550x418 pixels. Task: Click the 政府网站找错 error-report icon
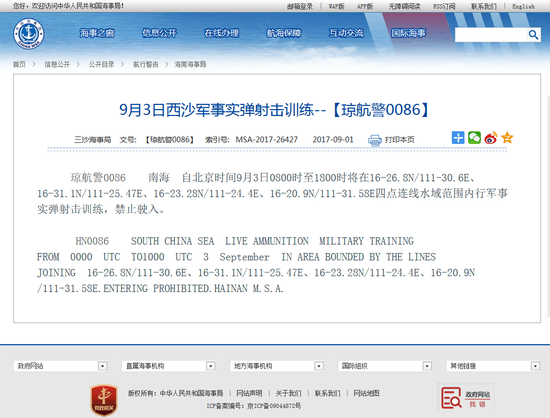[x=465, y=397]
